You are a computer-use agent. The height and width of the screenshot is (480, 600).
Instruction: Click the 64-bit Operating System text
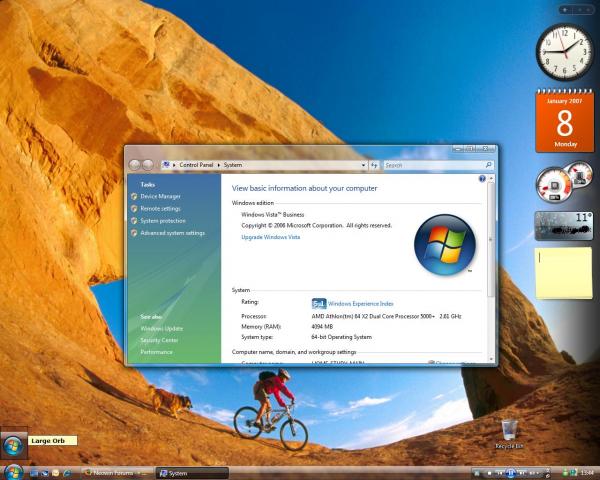tap(341, 337)
